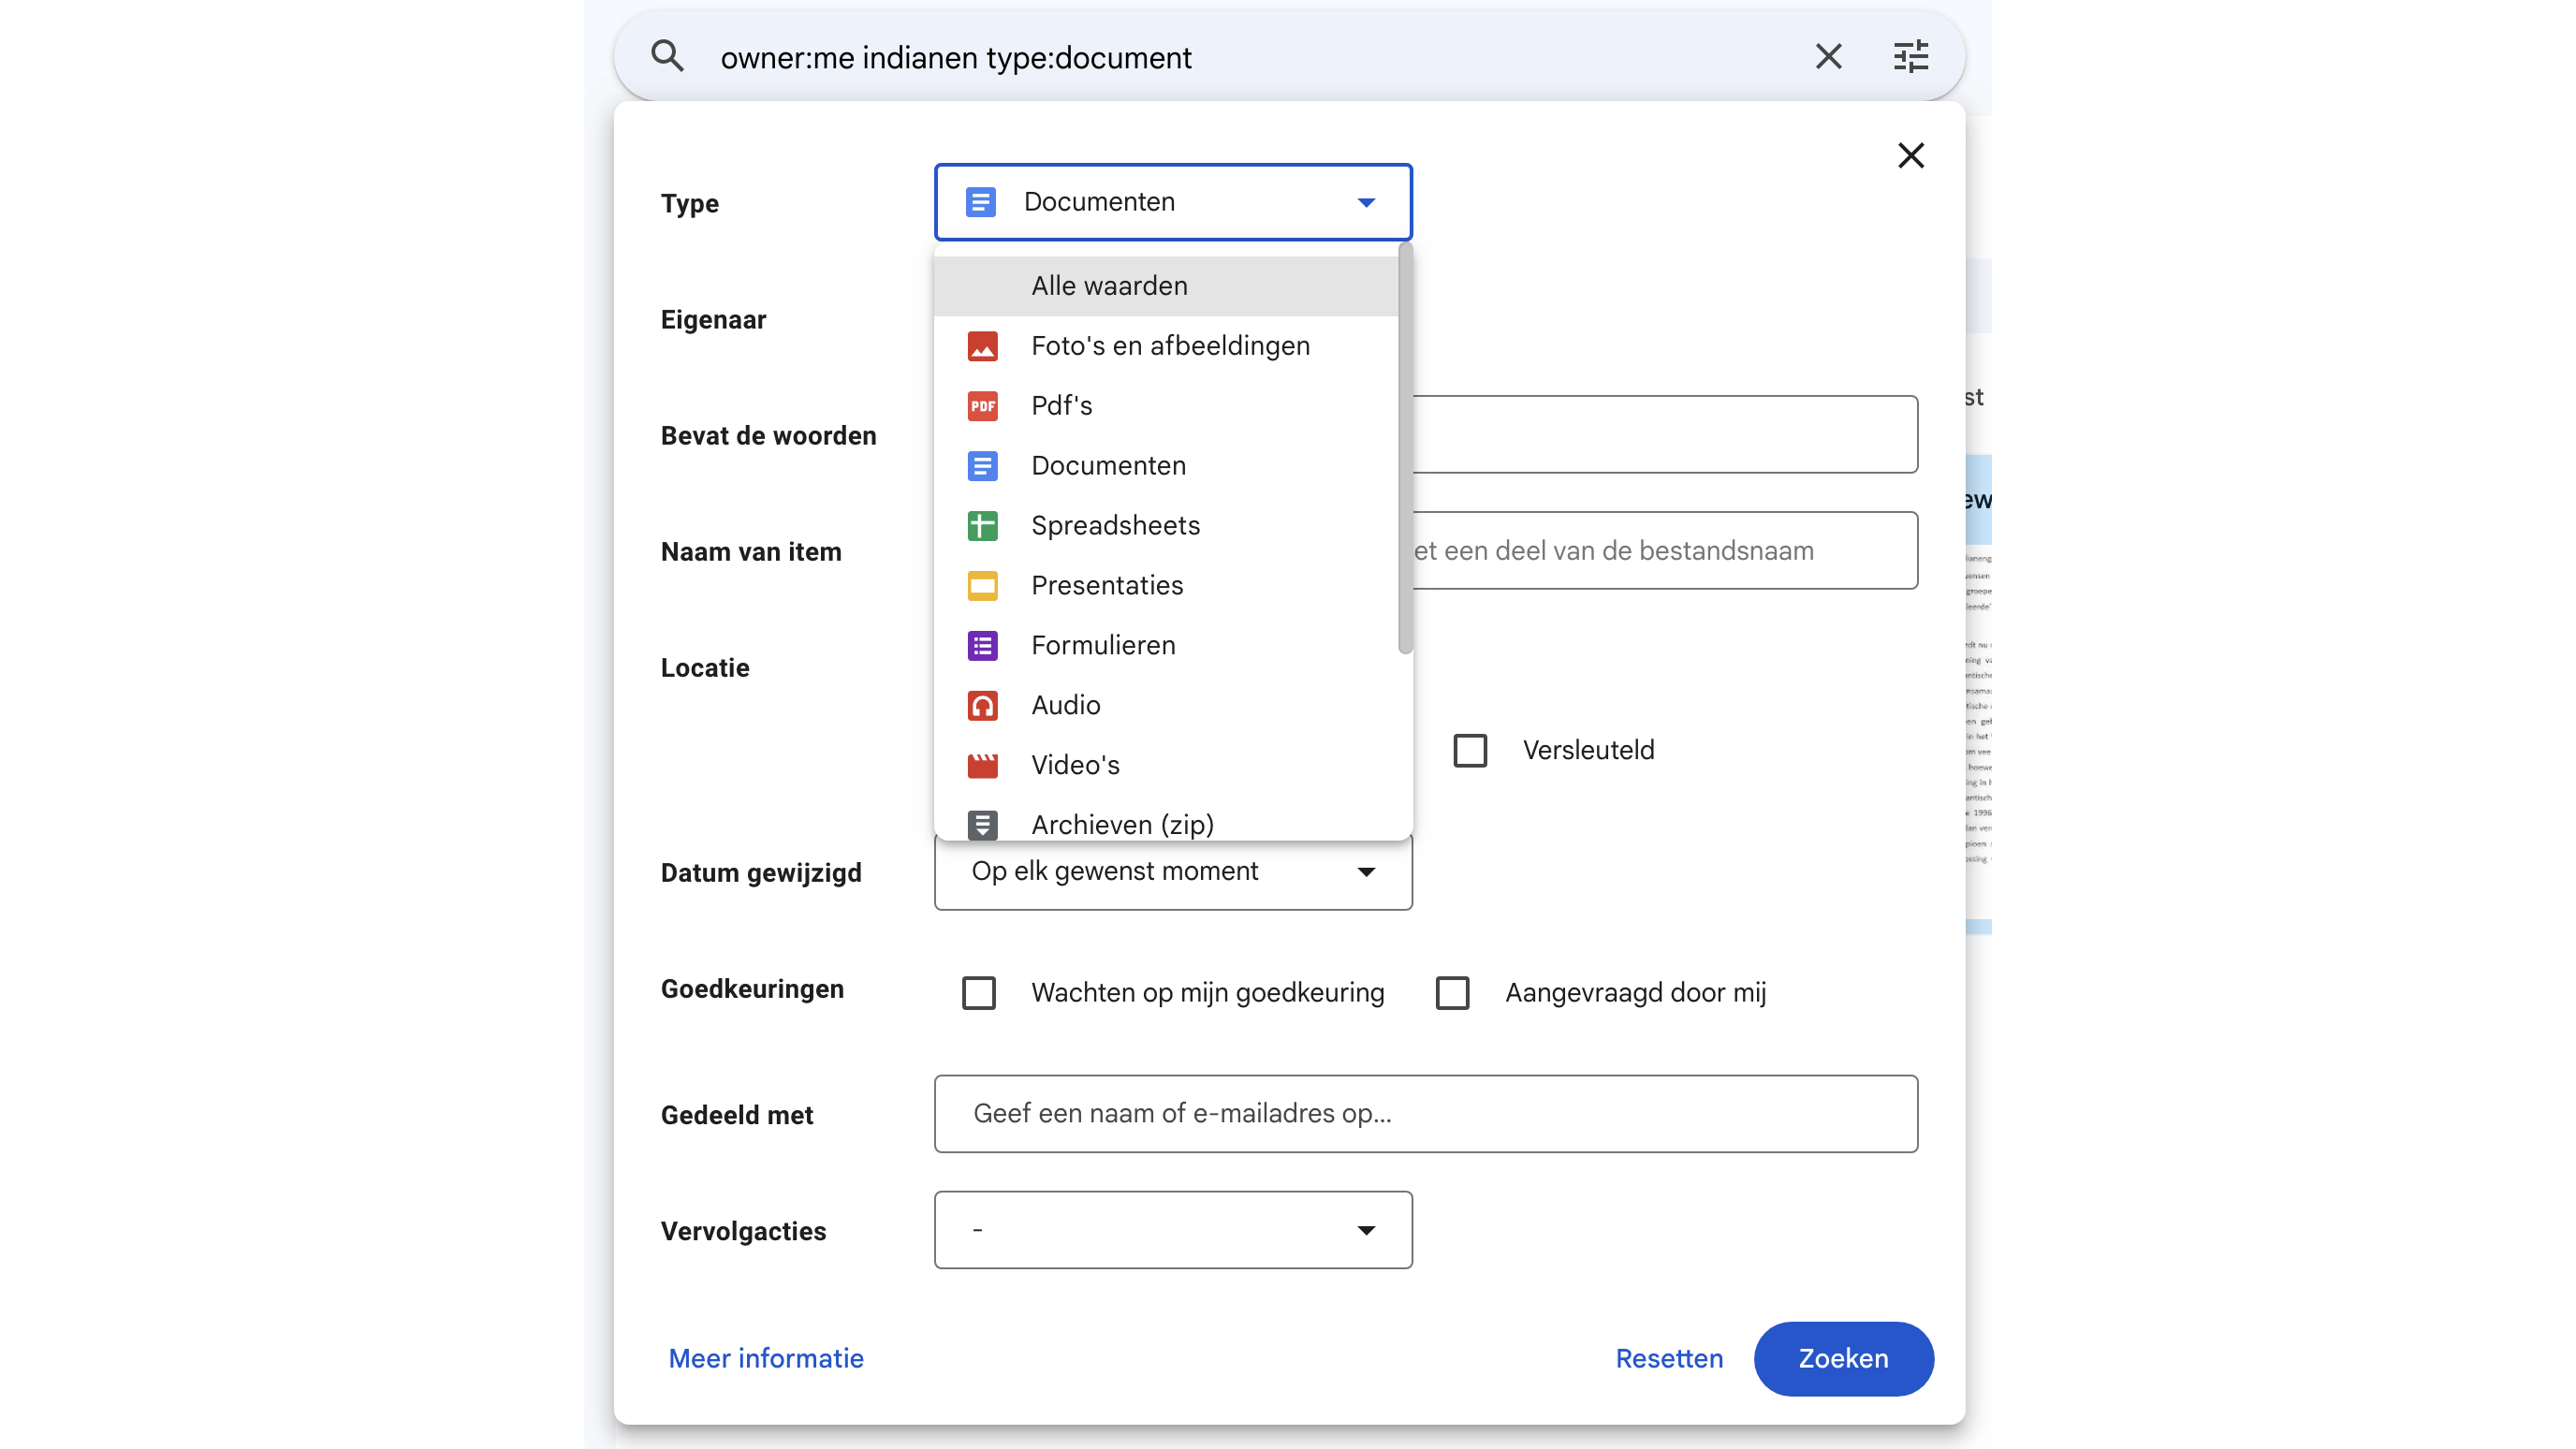Screen dimensions: 2576x1449
Task: Select the purple Formulieren icon
Action: tap(982, 646)
